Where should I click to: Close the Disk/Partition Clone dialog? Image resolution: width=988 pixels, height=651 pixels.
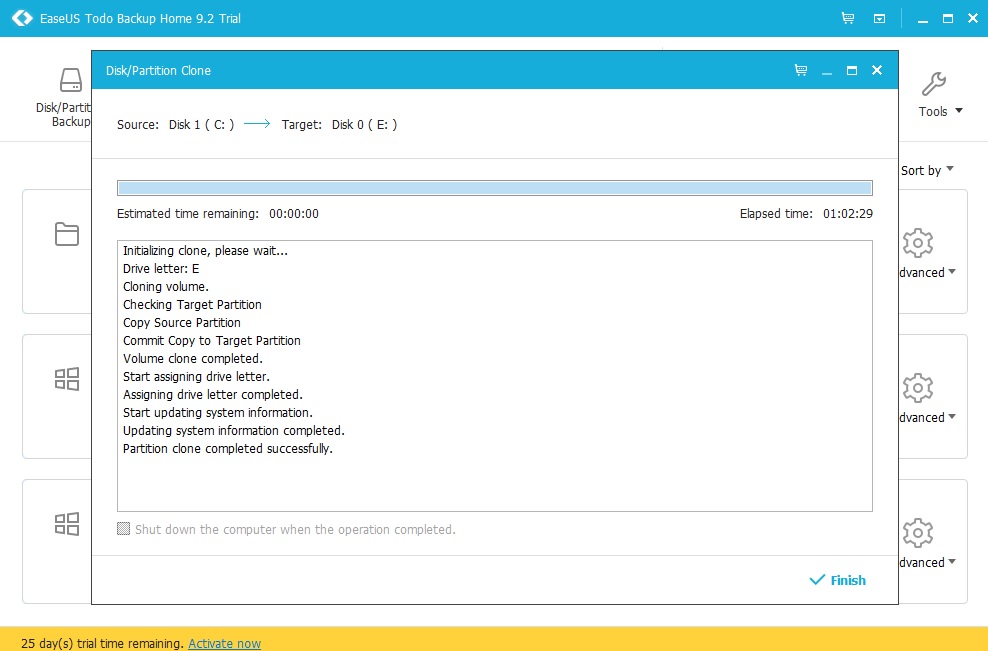coord(877,70)
